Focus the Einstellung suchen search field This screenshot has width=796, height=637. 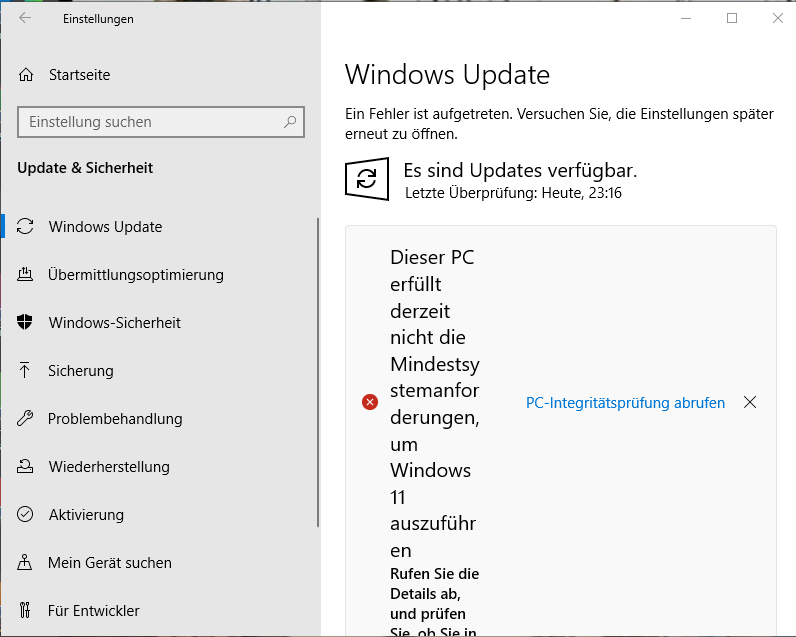click(161, 122)
